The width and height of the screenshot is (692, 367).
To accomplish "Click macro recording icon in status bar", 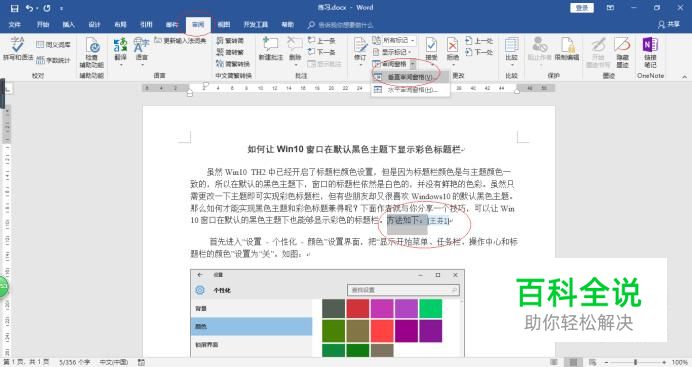I will [141, 362].
